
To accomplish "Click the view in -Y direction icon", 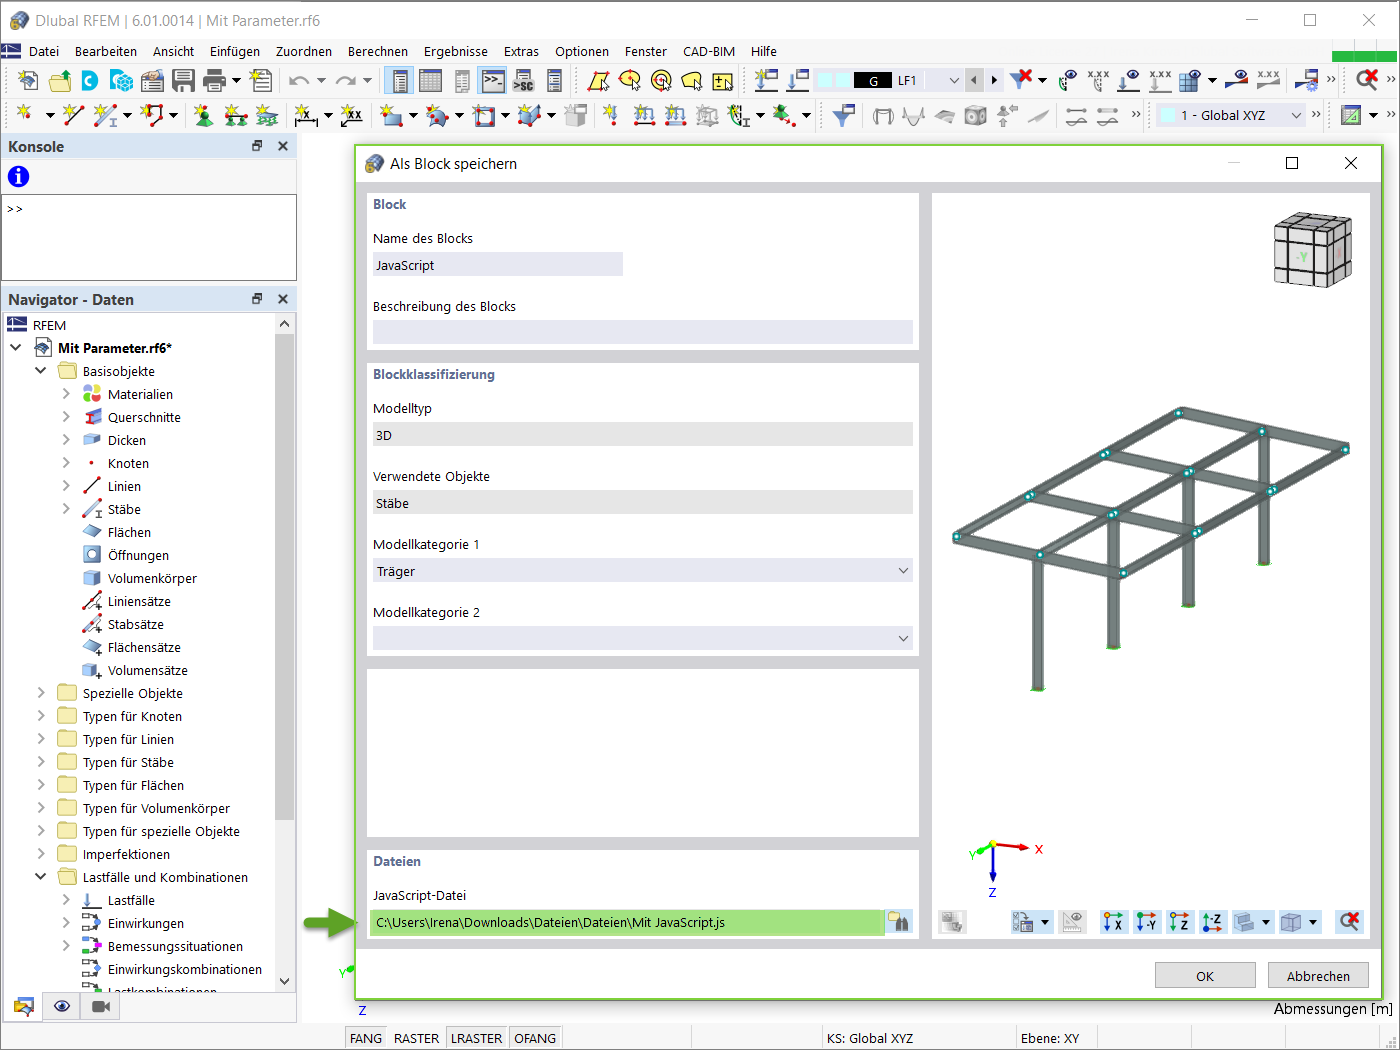I will [1147, 922].
